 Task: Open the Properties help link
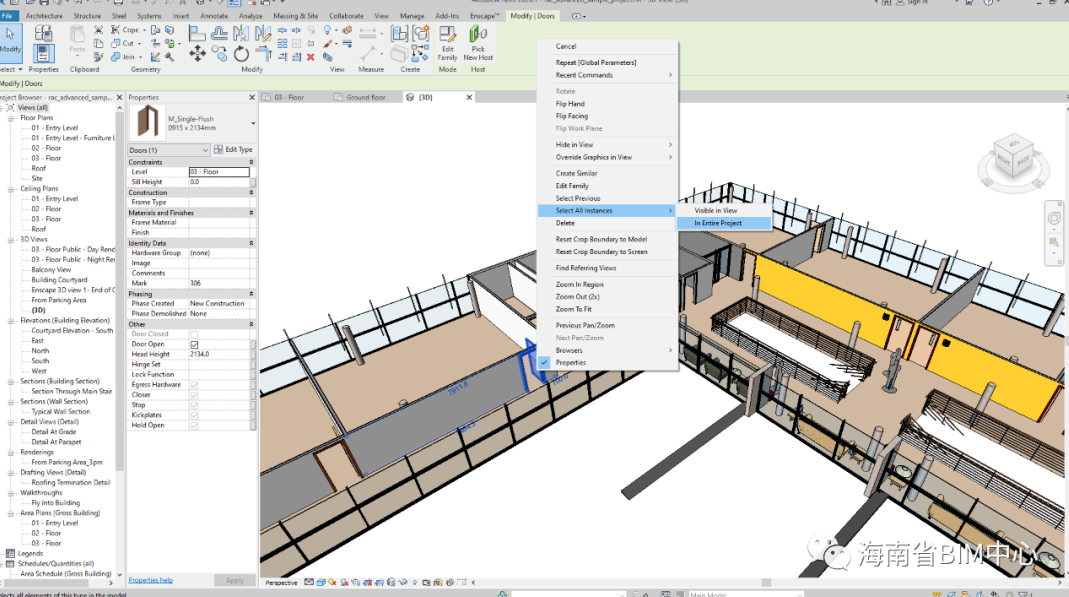(x=150, y=580)
